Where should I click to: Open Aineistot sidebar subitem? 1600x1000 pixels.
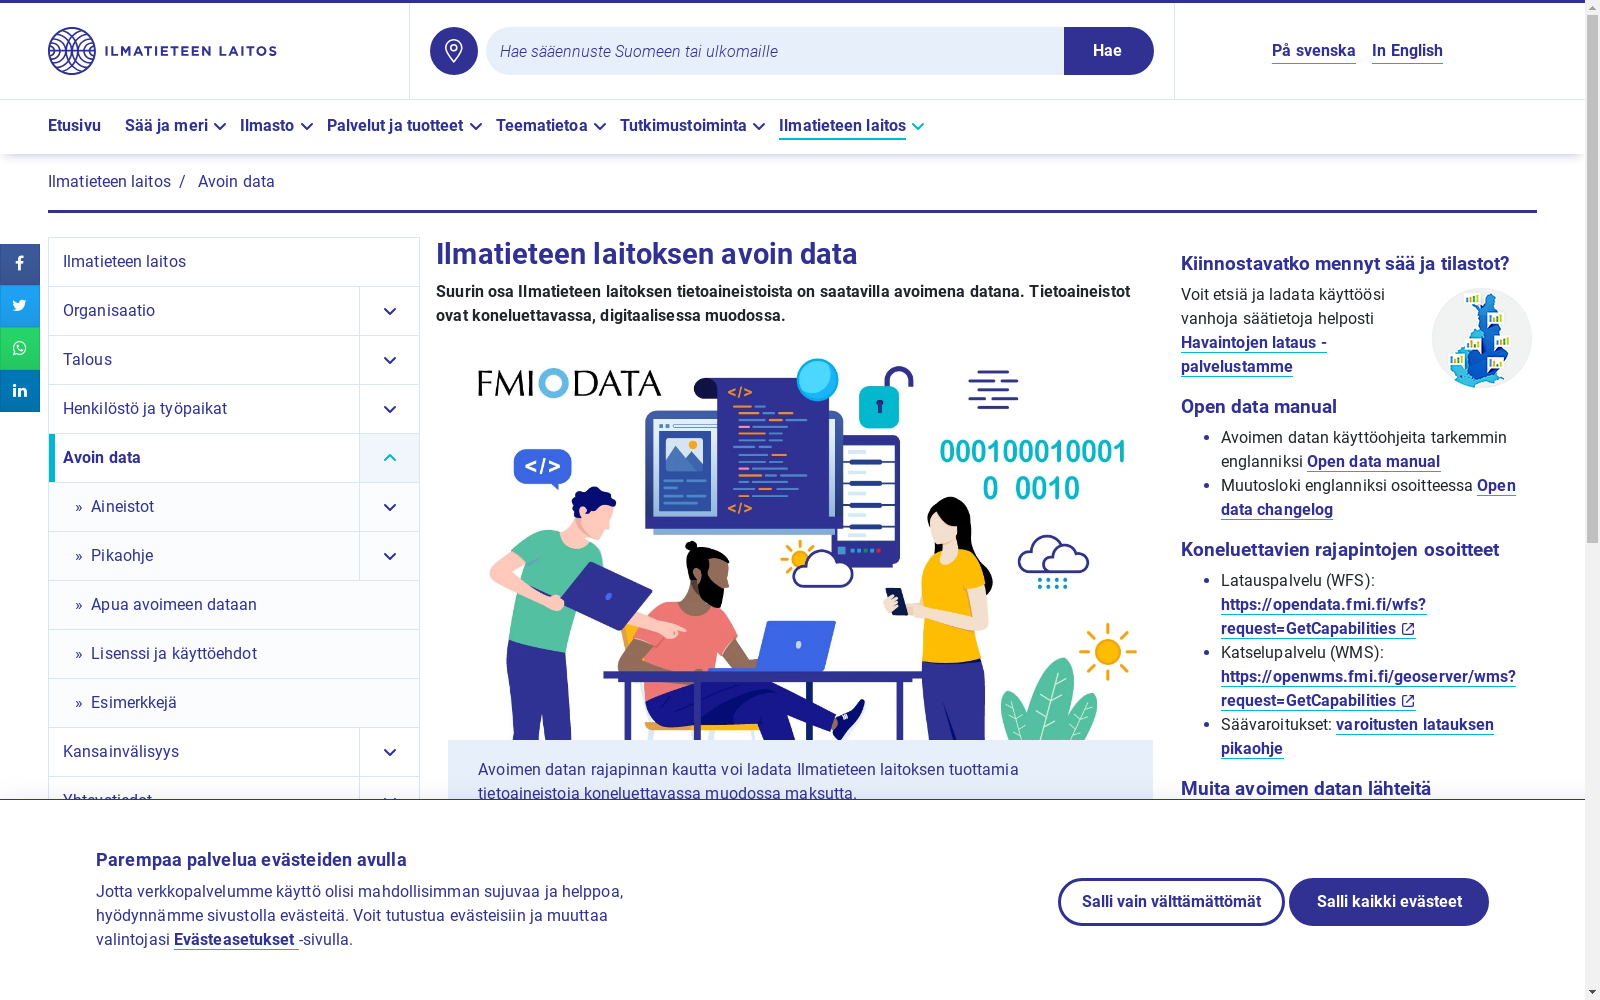click(x=204, y=507)
